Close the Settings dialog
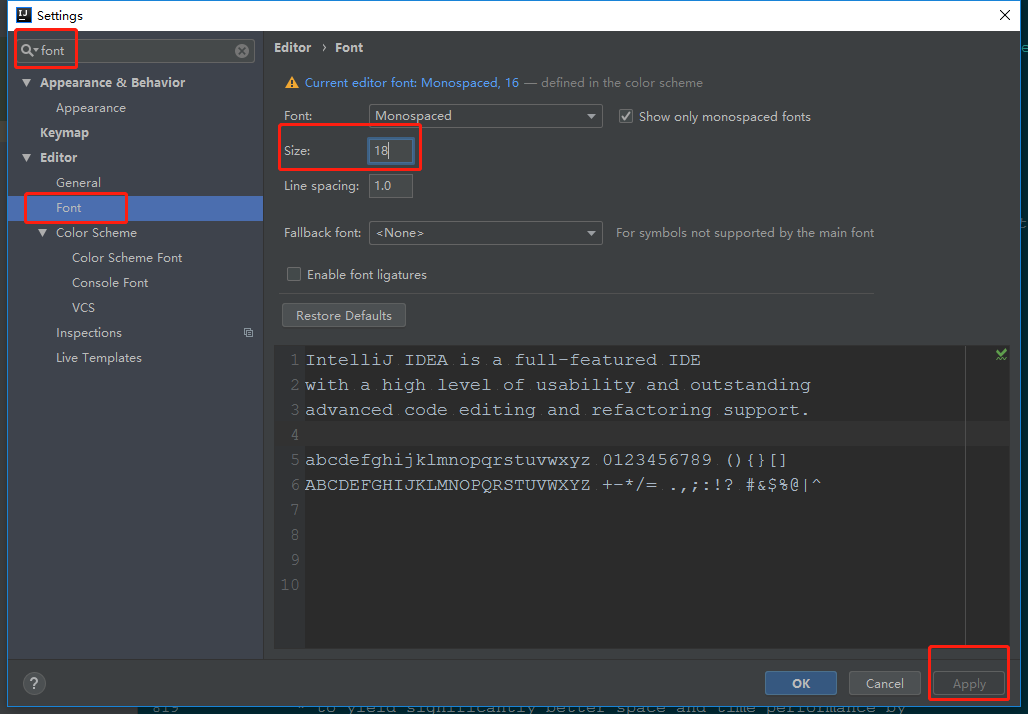The height and width of the screenshot is (714, 1028). coord(1004,15)
